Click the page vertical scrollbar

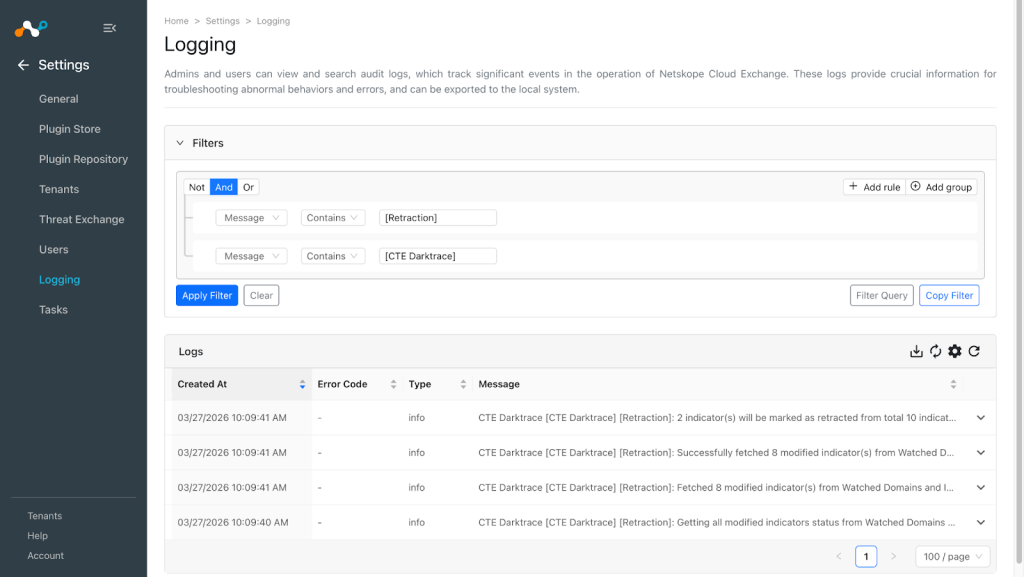pos(1018,281)
